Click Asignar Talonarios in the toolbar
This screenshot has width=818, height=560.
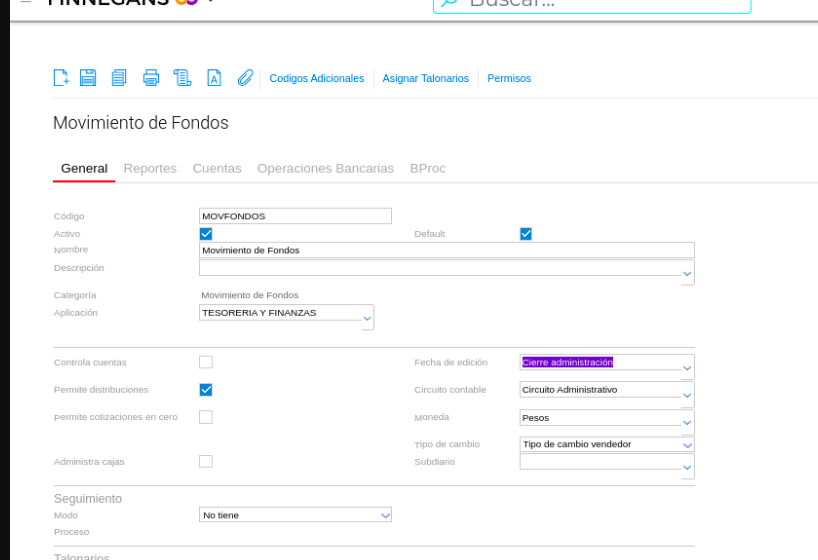pyautogui.click(x=425, y=78)
